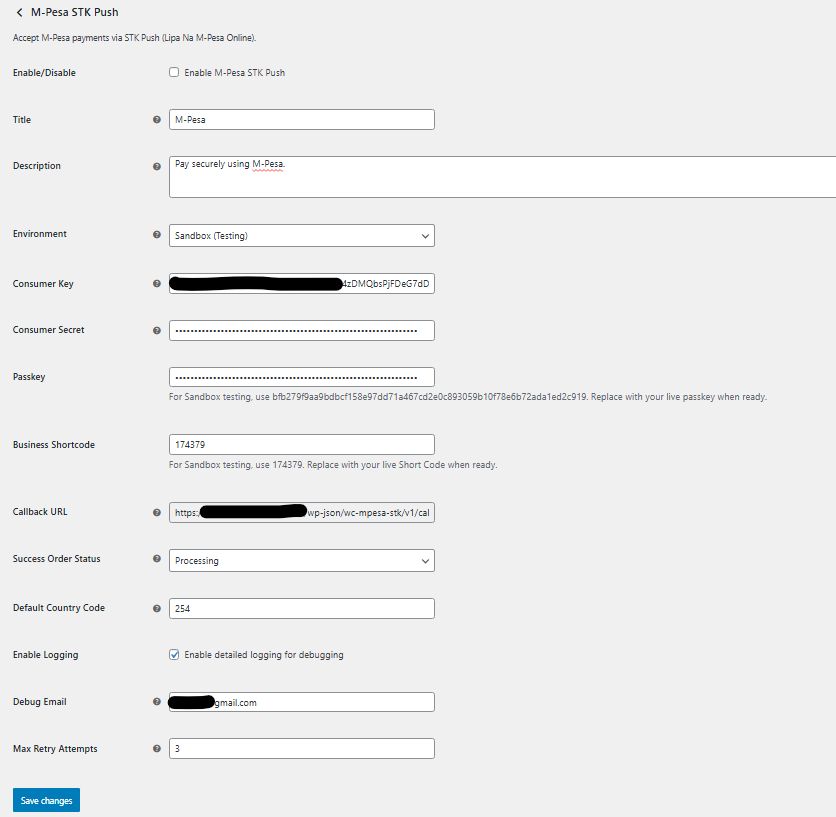Click the back arrow beside M-Pesa STK Push
836x817 pixels.
pyautogui.click(x=19, y=13)
